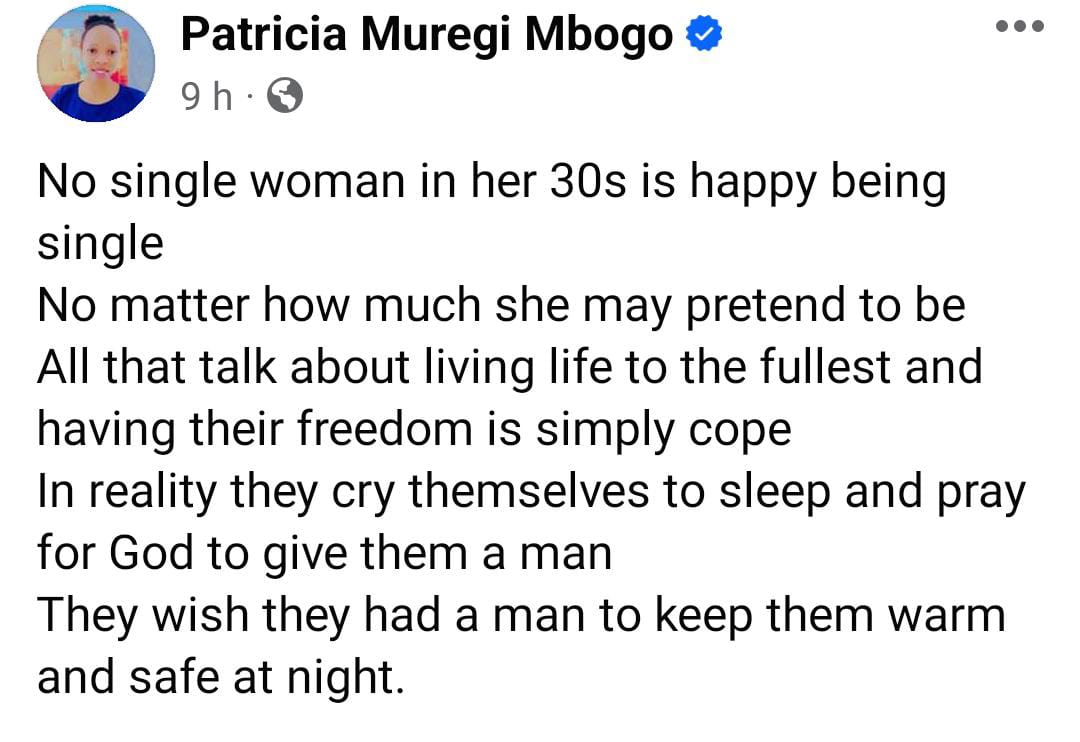Image resolution: width=1080 pixels, height=742 pixels.
Task: Click the word 'God' in the post
Action: 152,553
